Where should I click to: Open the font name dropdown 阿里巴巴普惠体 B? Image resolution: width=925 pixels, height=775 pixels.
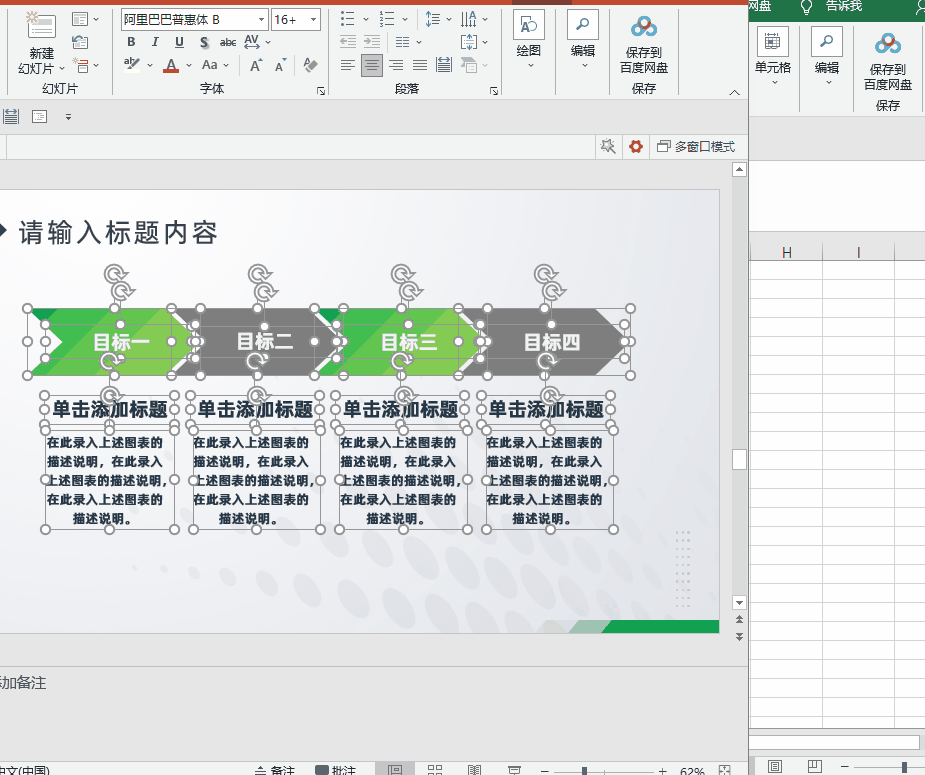tap(261, 19)
